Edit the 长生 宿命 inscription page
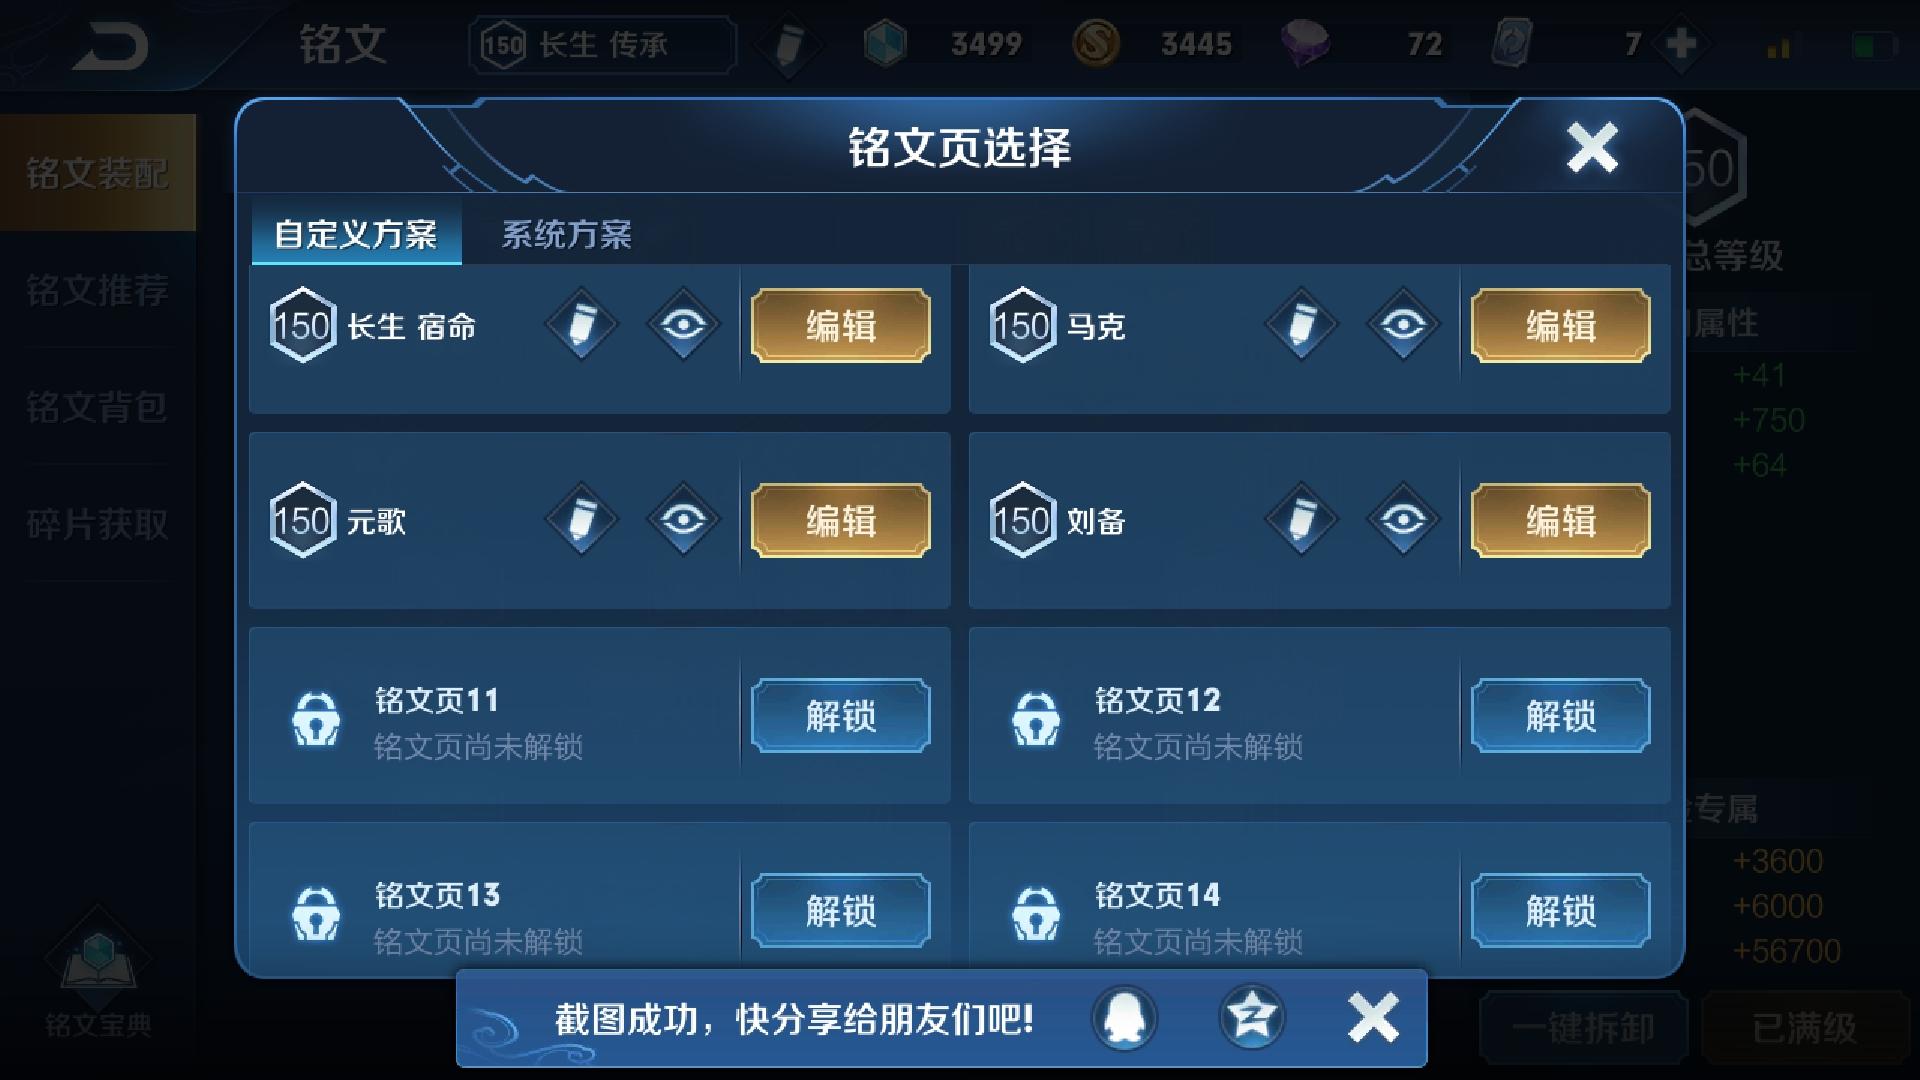Screen dimensions: 1920x1080 click(841, 326)
